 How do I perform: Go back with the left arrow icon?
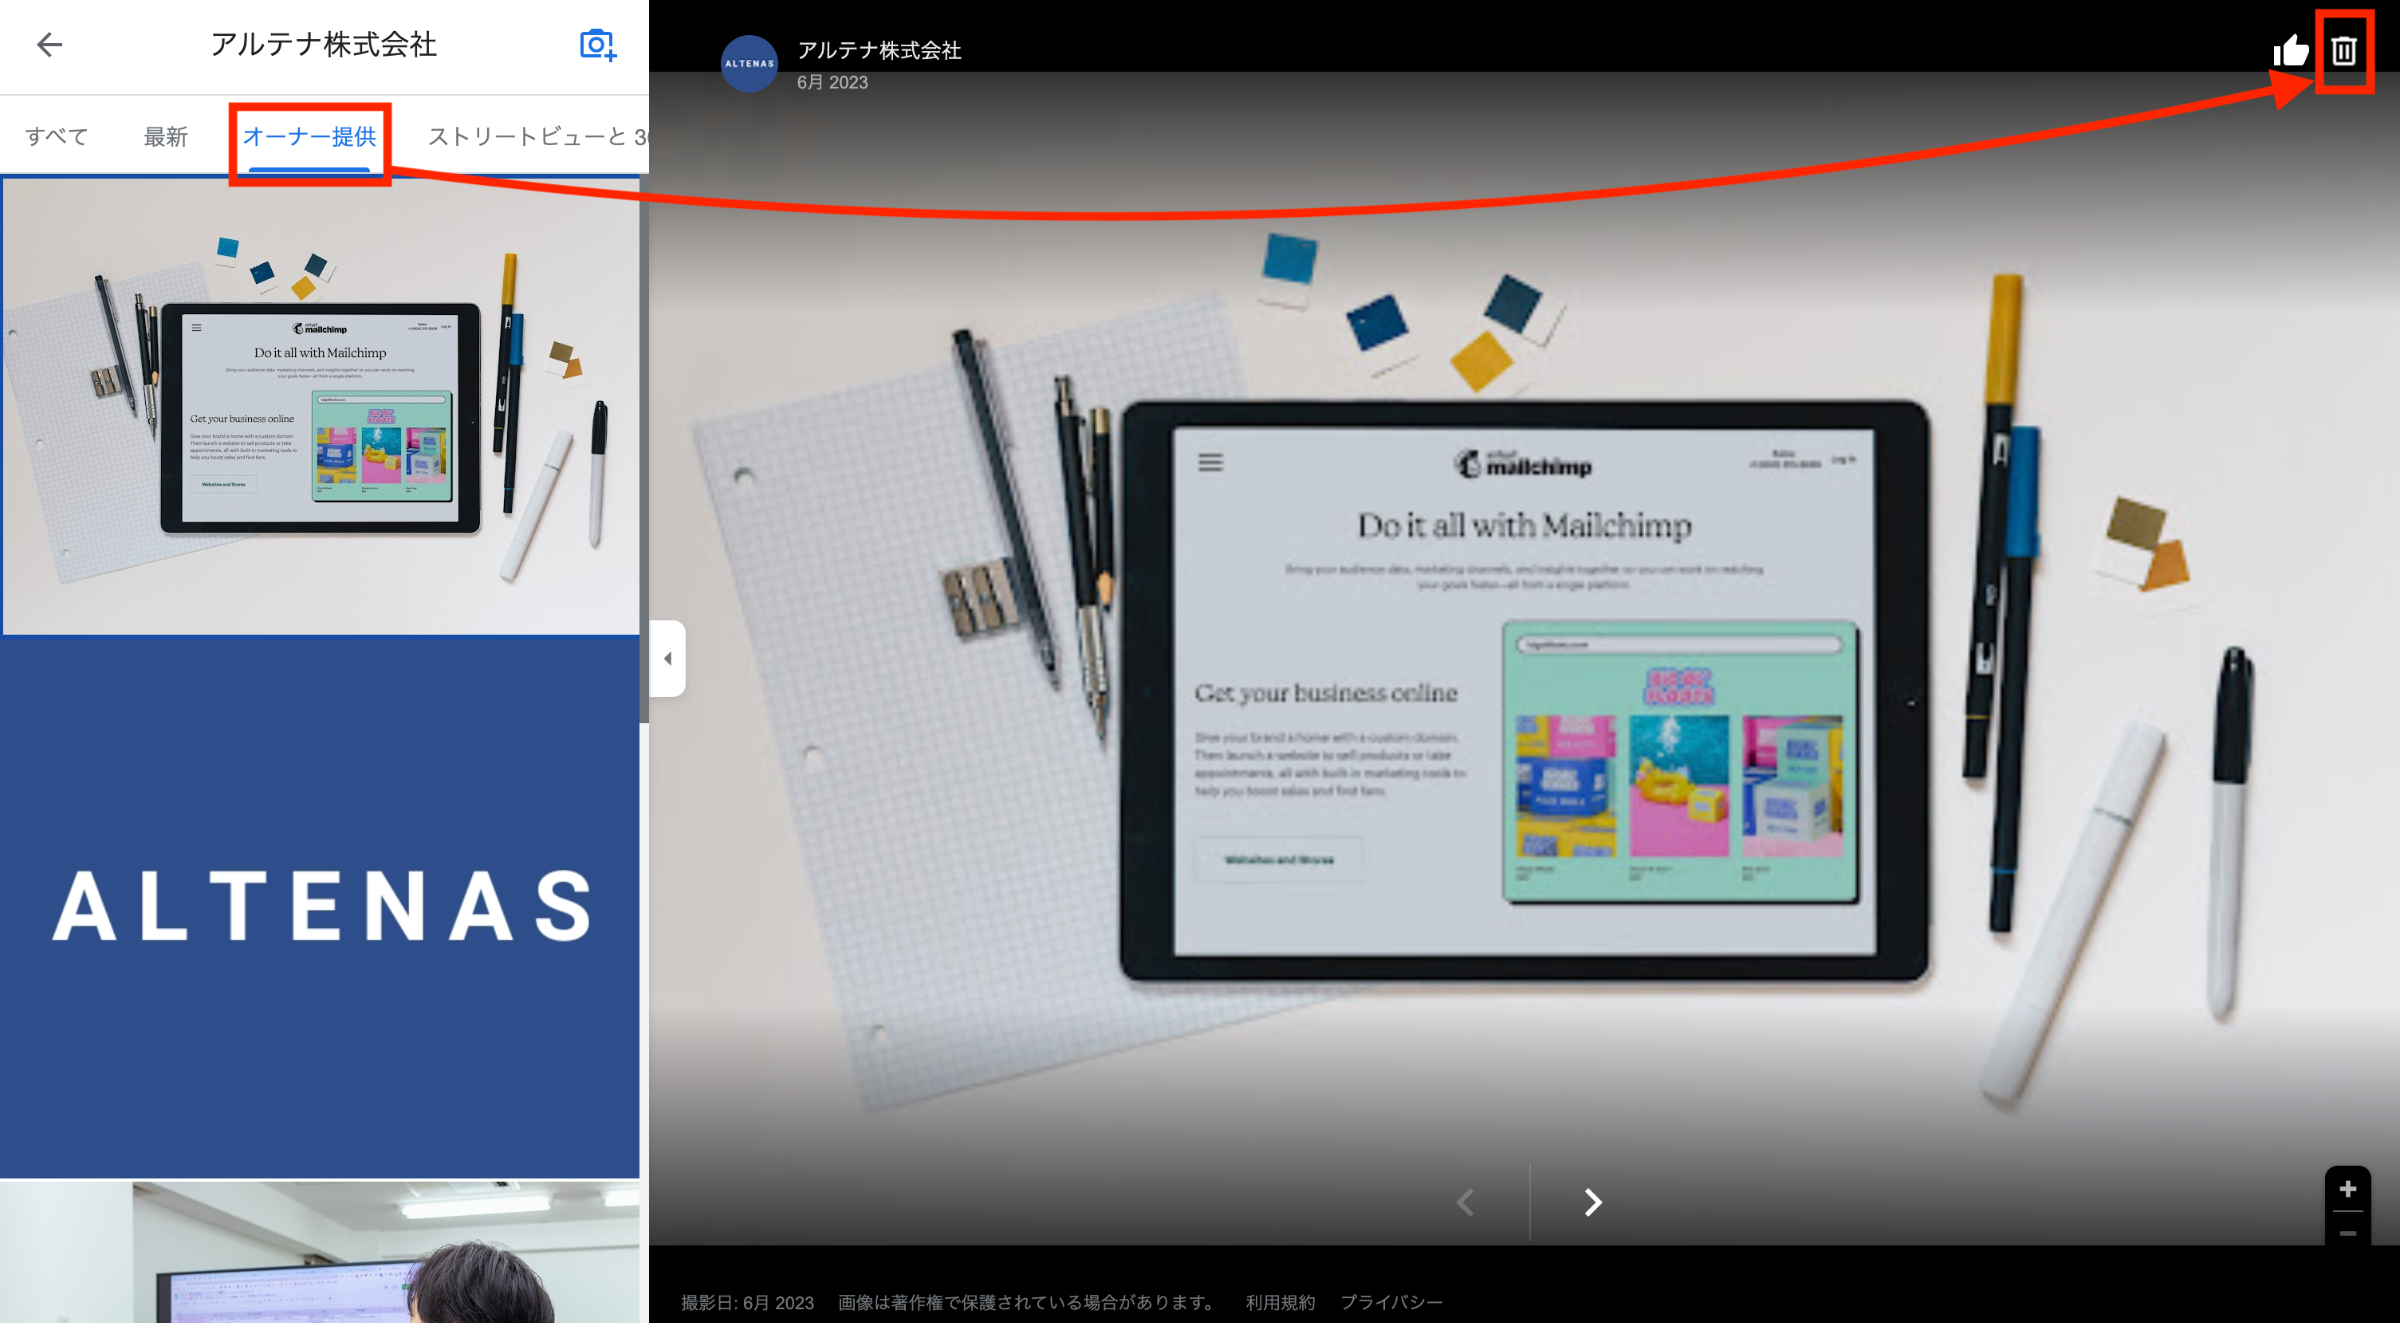49,44
